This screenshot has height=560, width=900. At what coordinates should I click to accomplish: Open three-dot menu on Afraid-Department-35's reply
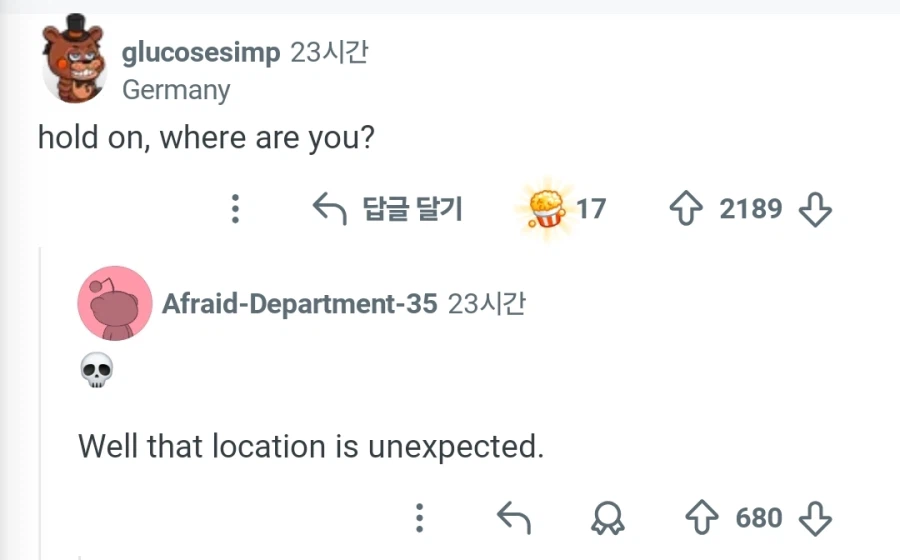(420, 518)
